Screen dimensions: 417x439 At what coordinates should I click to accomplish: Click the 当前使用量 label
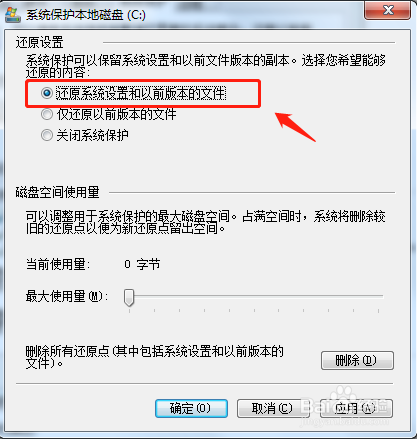(x=58, y=264)
